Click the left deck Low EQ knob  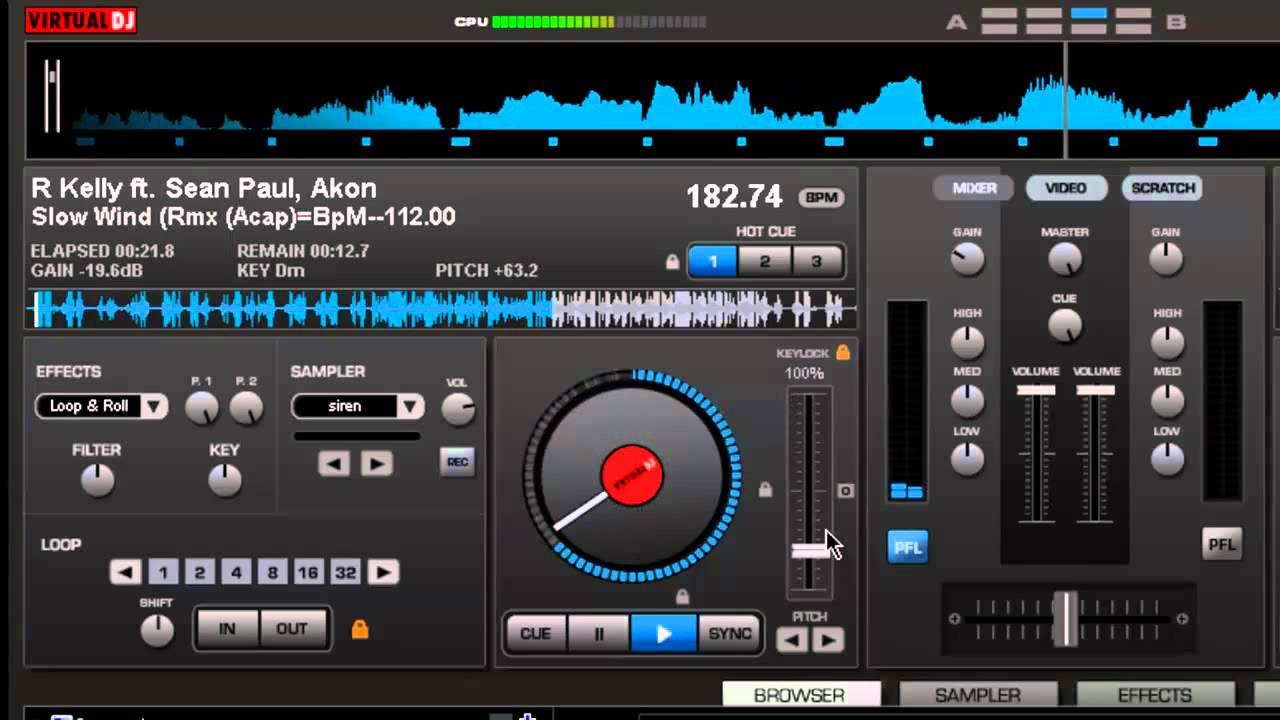(x=967, y=459)
